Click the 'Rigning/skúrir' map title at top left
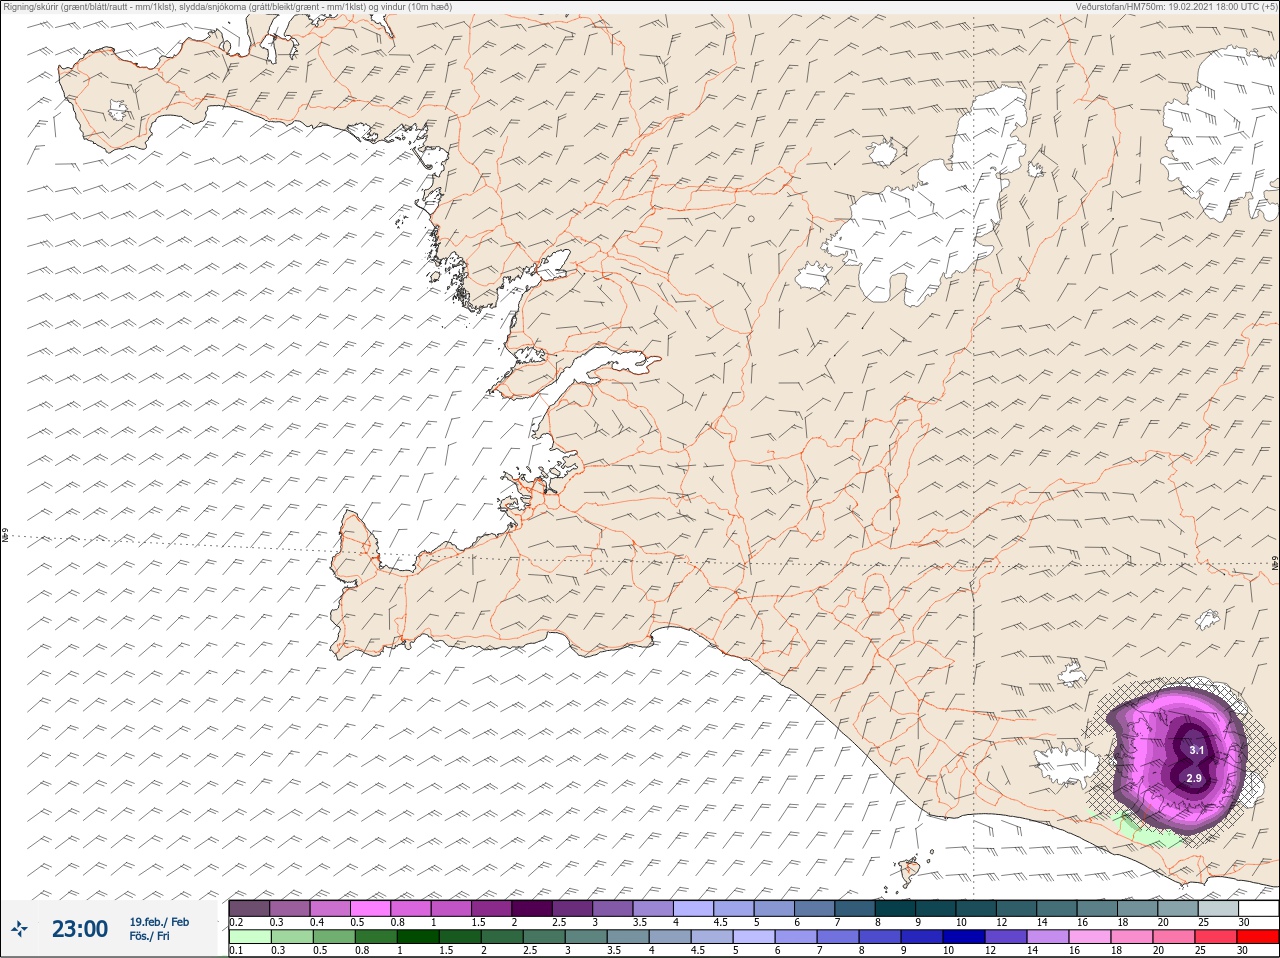The image size is (1280, 958). pos(227,6)
